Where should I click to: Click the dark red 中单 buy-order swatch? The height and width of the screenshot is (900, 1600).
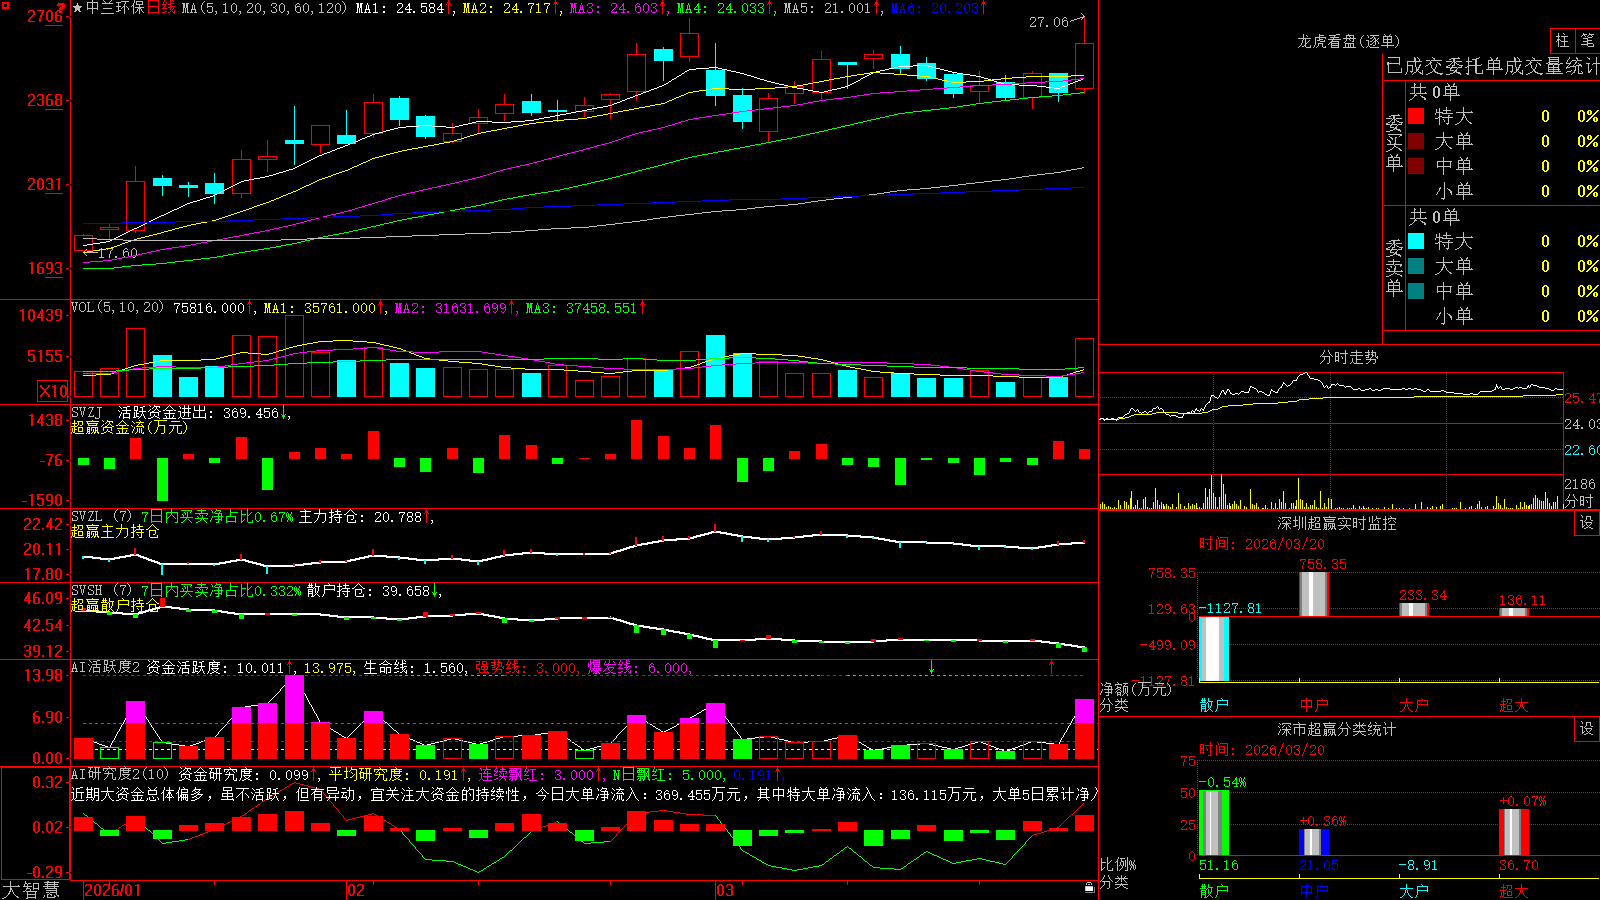1416,166
